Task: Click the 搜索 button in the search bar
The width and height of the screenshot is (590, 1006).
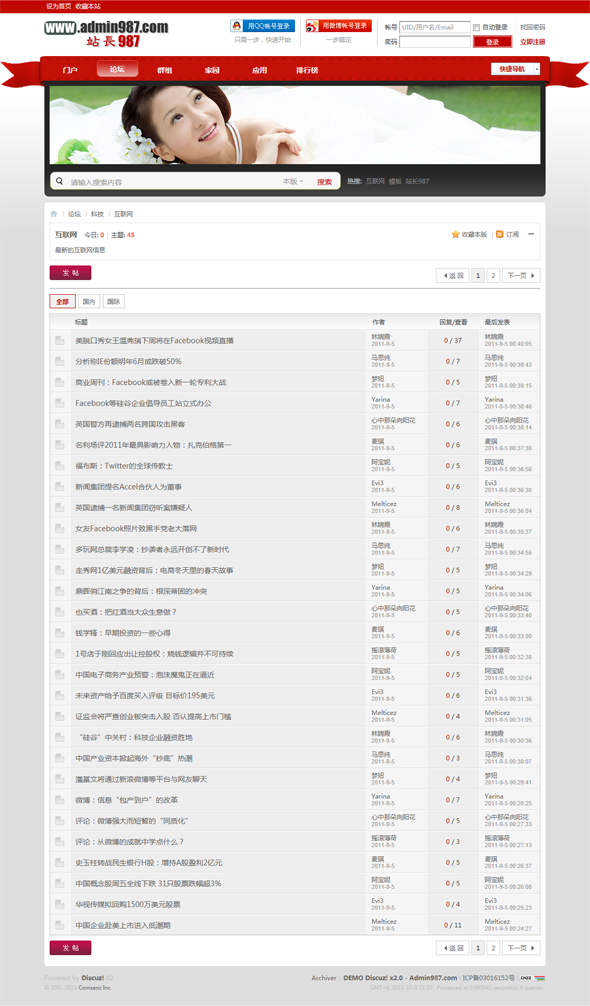Action: (x=324, y=182)
